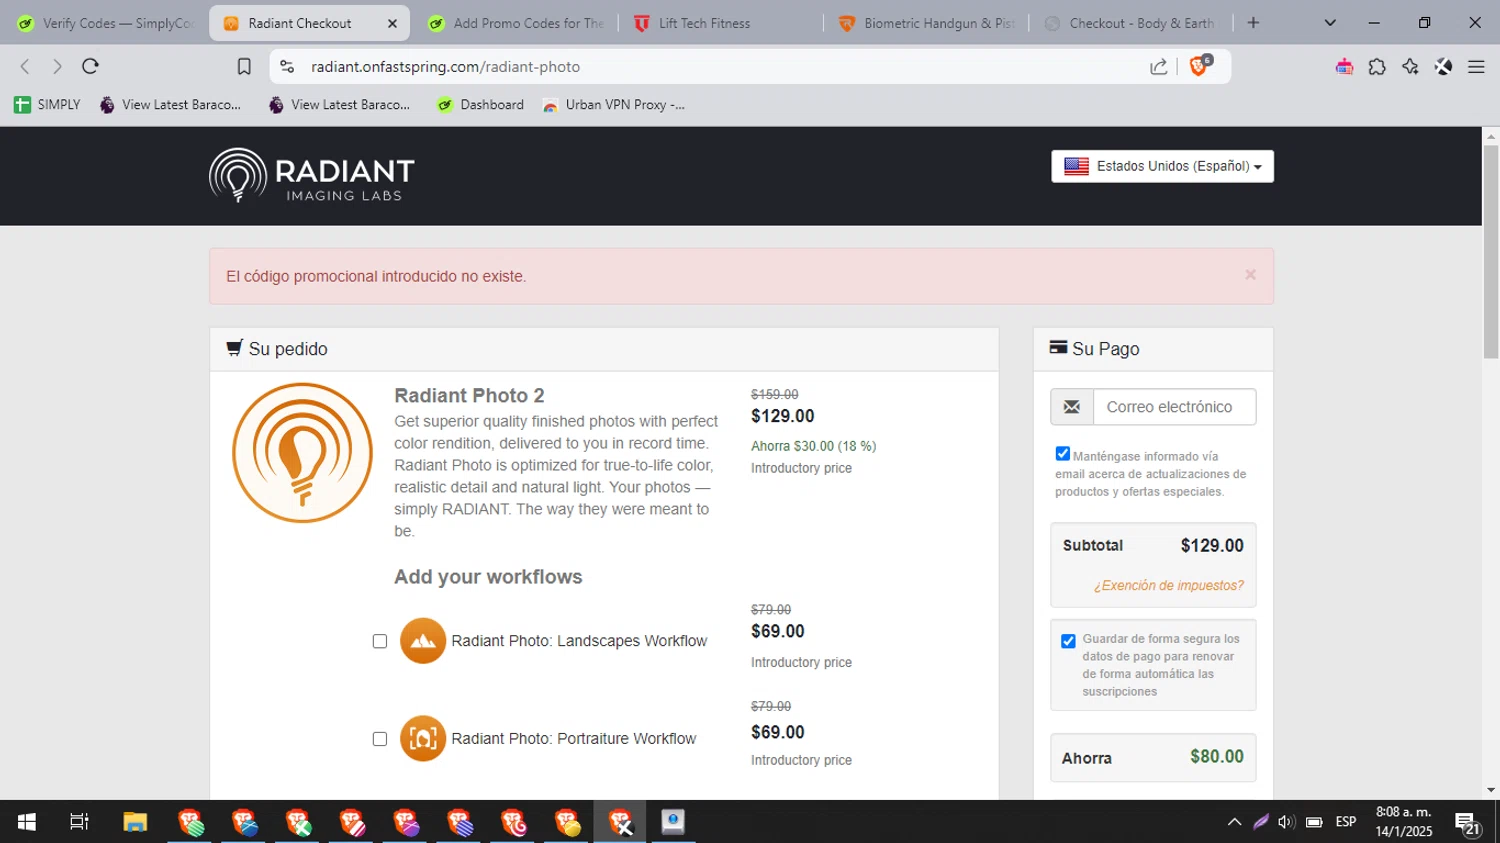Check the Portraiture Workflow checkbox
The image size is (1500, 843).
click(380, 739)
